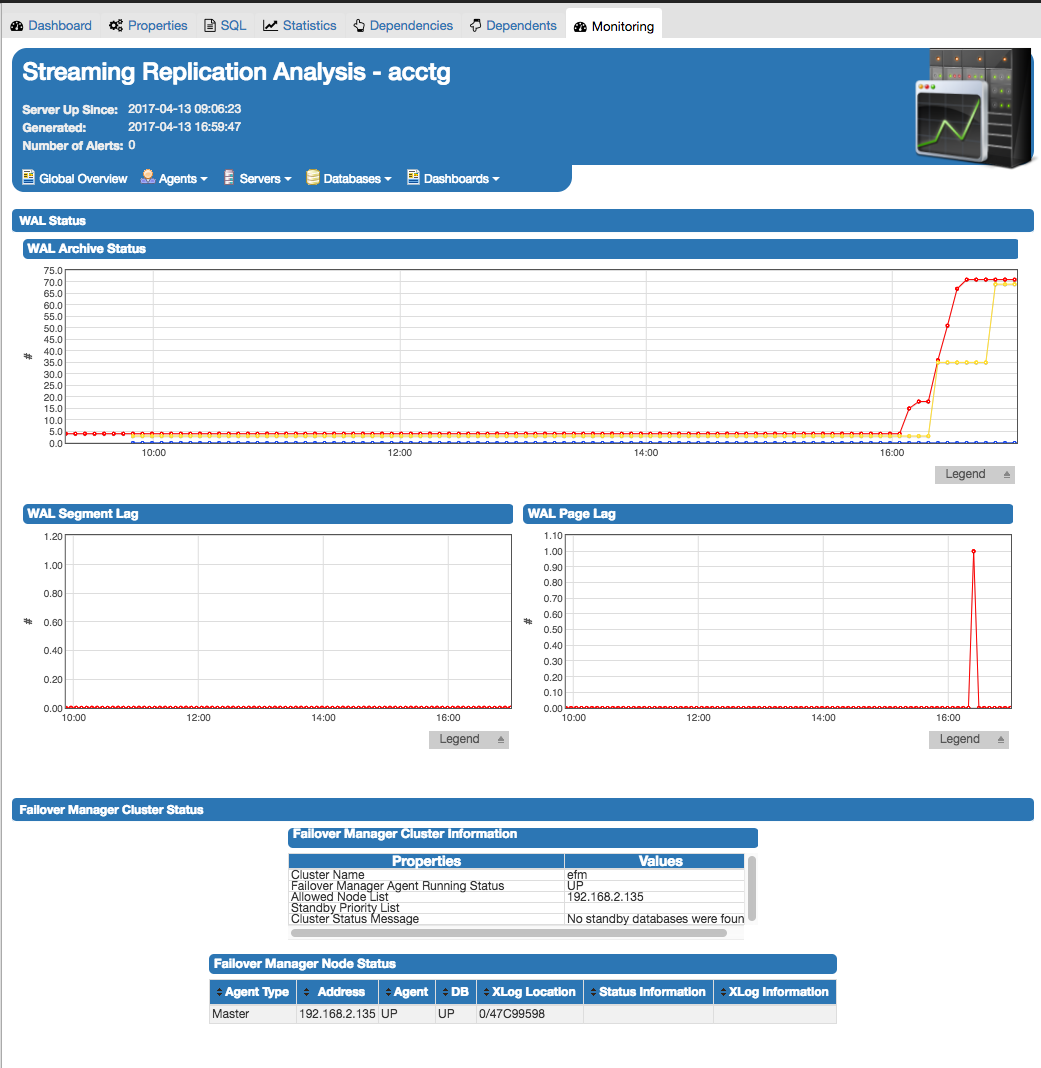Click the WAL Page Lag chart title

768,514
